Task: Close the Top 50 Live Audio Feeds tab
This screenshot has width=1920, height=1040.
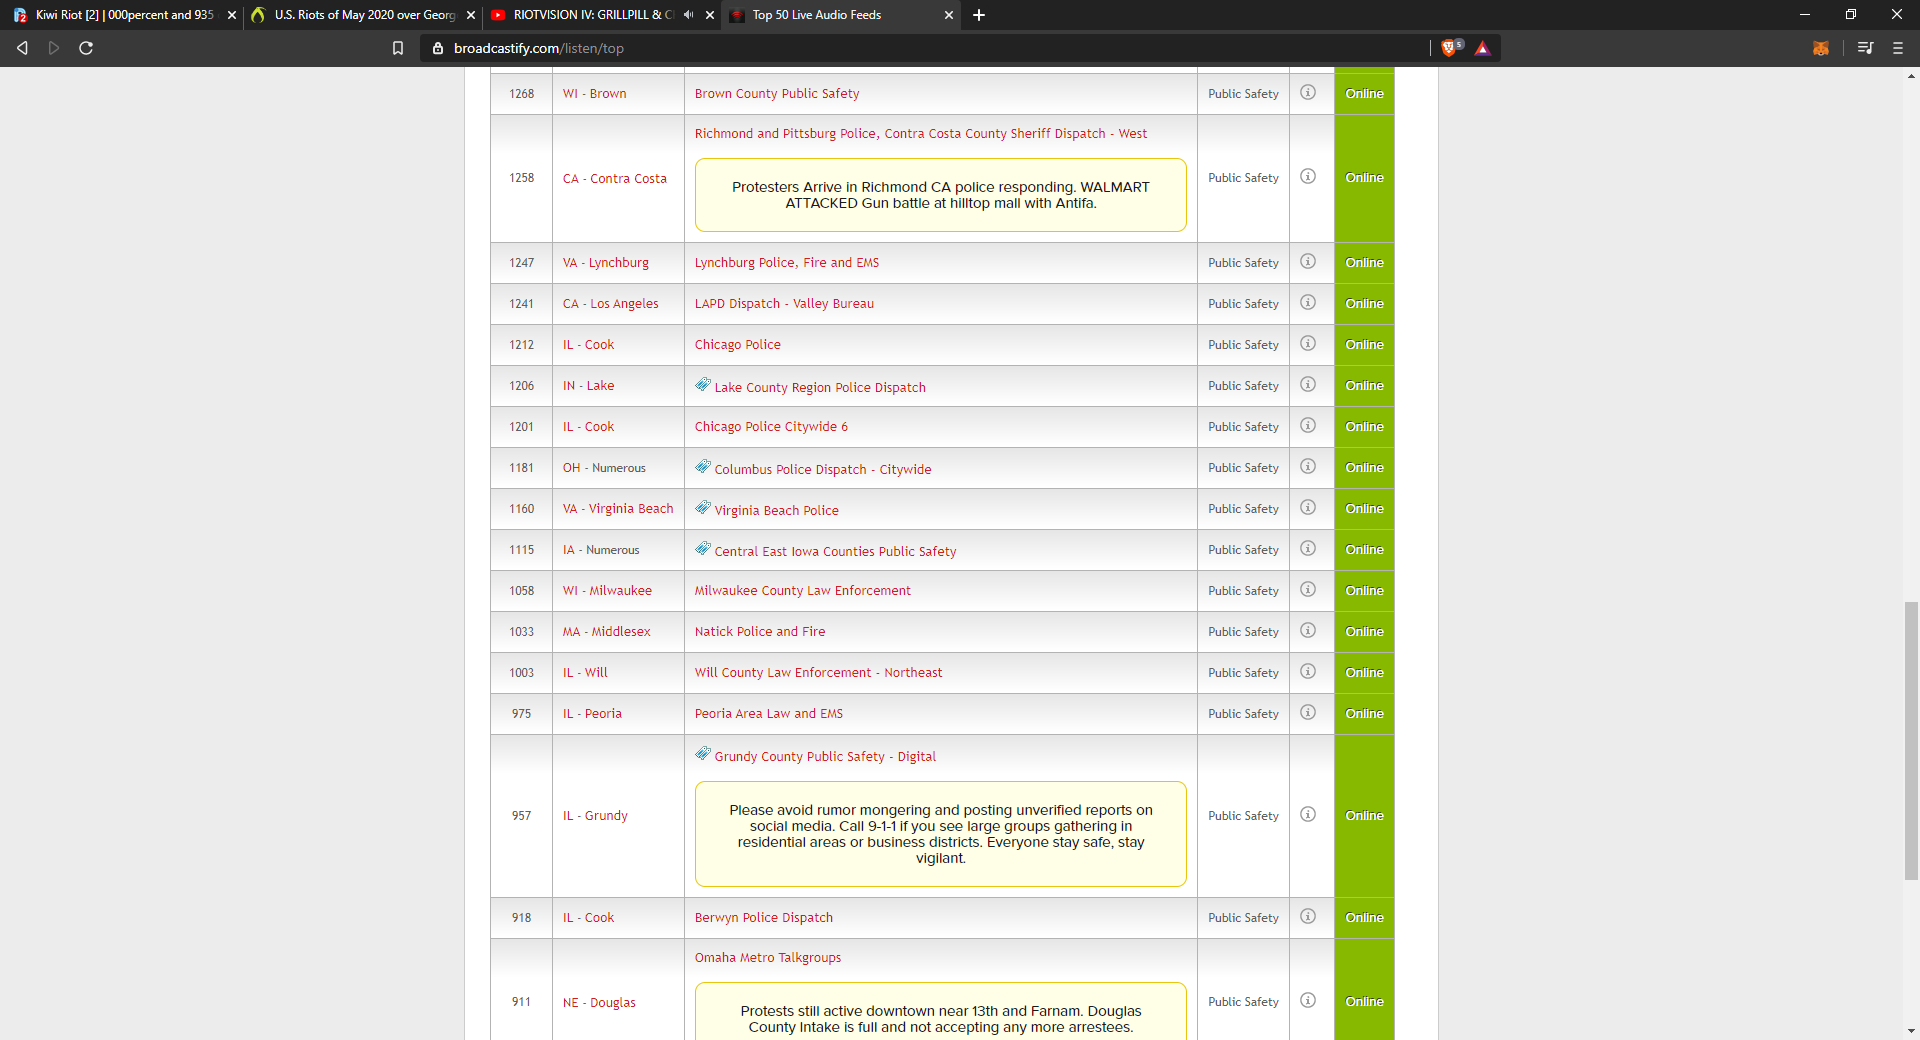Action: (949, 15)
